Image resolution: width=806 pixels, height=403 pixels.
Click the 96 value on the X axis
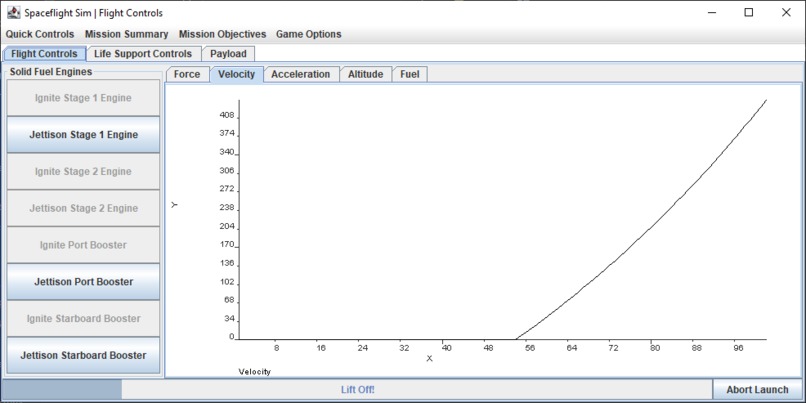[x=738, y=348]
